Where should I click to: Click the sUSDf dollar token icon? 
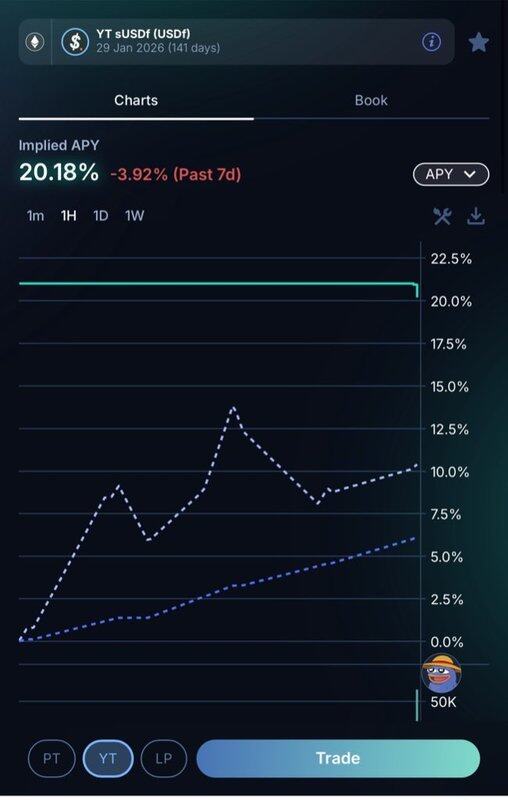pos(75,42)
